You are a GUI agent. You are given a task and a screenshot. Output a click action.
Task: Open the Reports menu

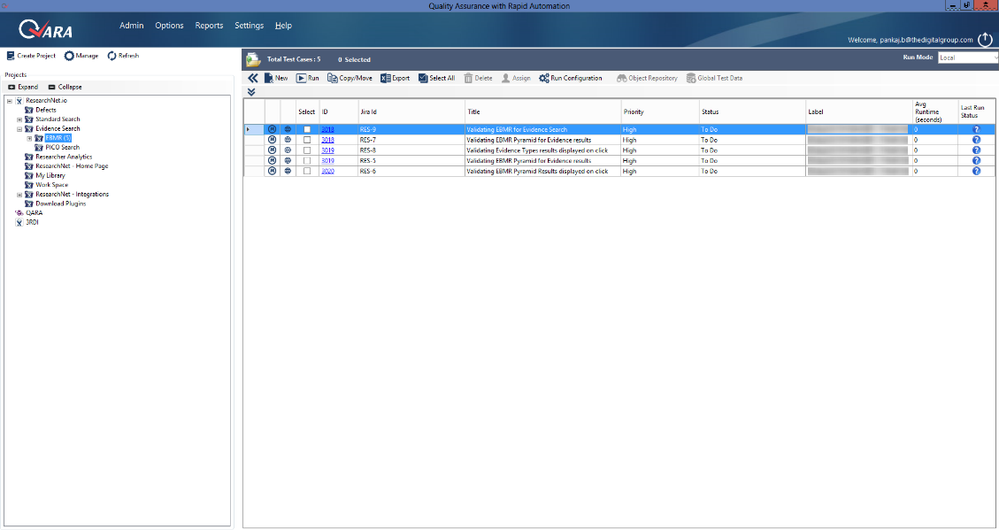(209, 25)
